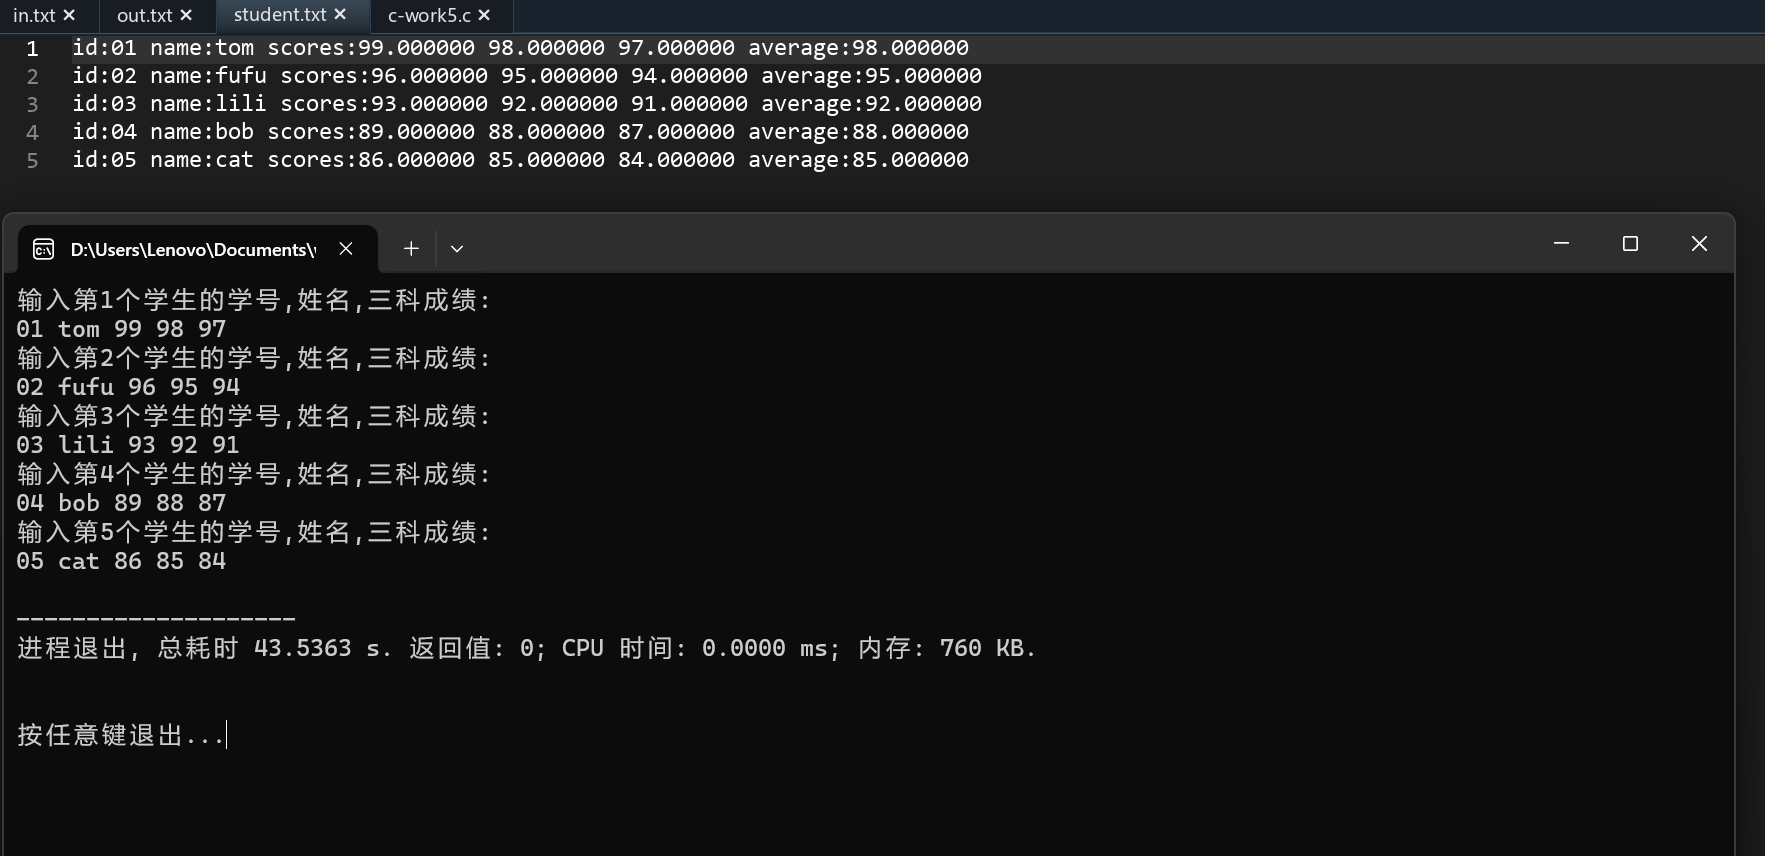Close the student.txt tab
The image size is (1765, 856).
click(340, 15)
